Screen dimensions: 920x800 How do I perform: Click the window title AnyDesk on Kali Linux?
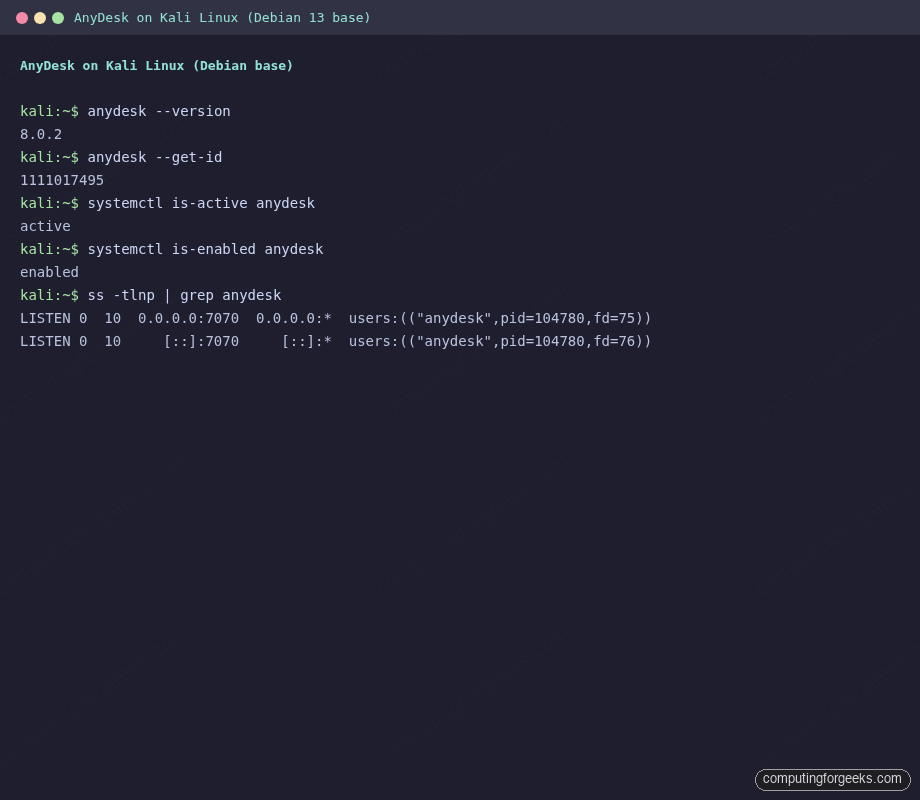tap(221, 17)
